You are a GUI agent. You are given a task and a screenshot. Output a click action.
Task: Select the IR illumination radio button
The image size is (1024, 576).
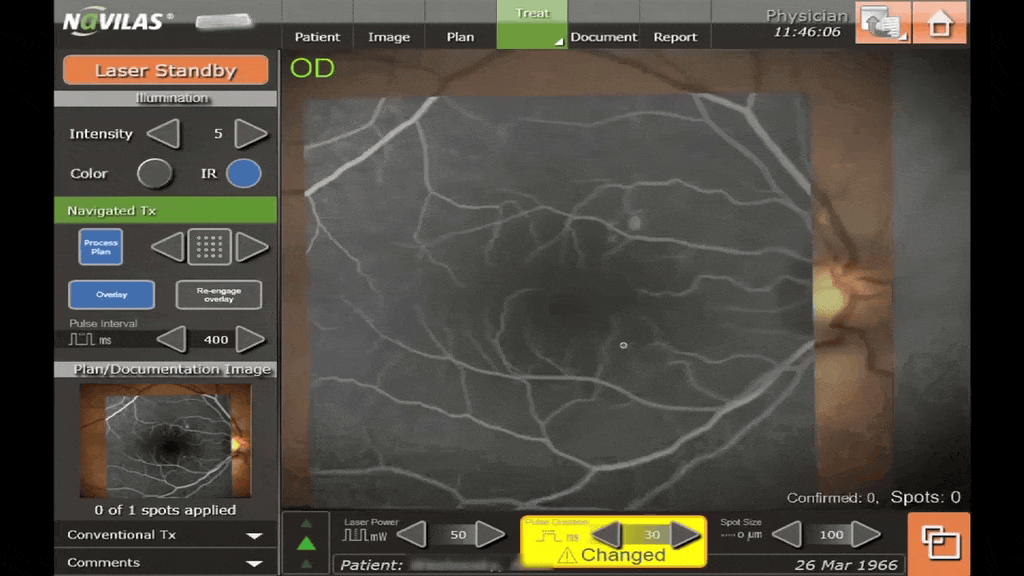tap(243, 173)
